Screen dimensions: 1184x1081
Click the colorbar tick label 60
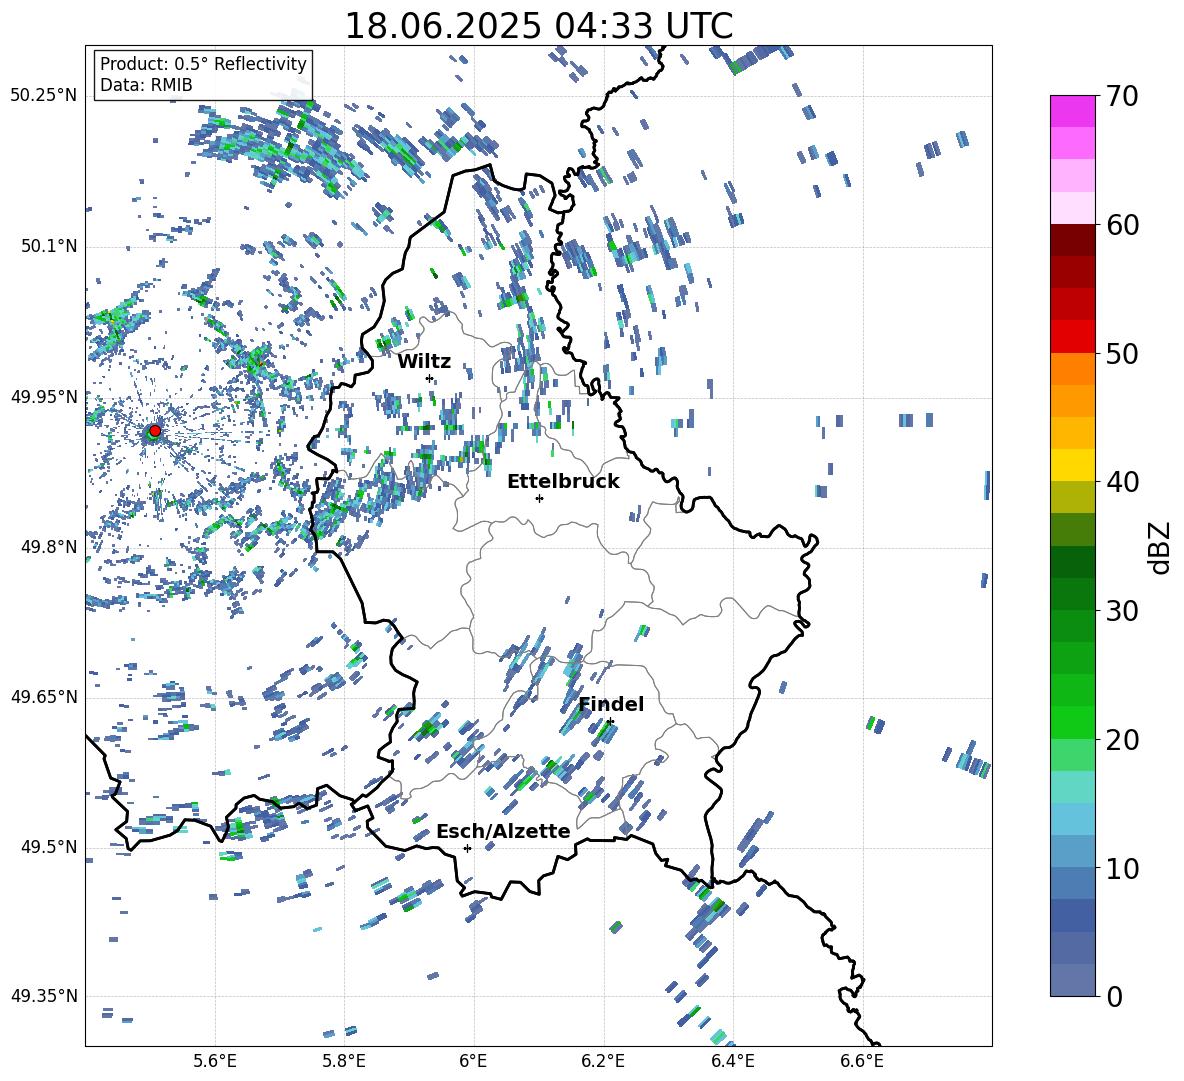[1123, 225]
